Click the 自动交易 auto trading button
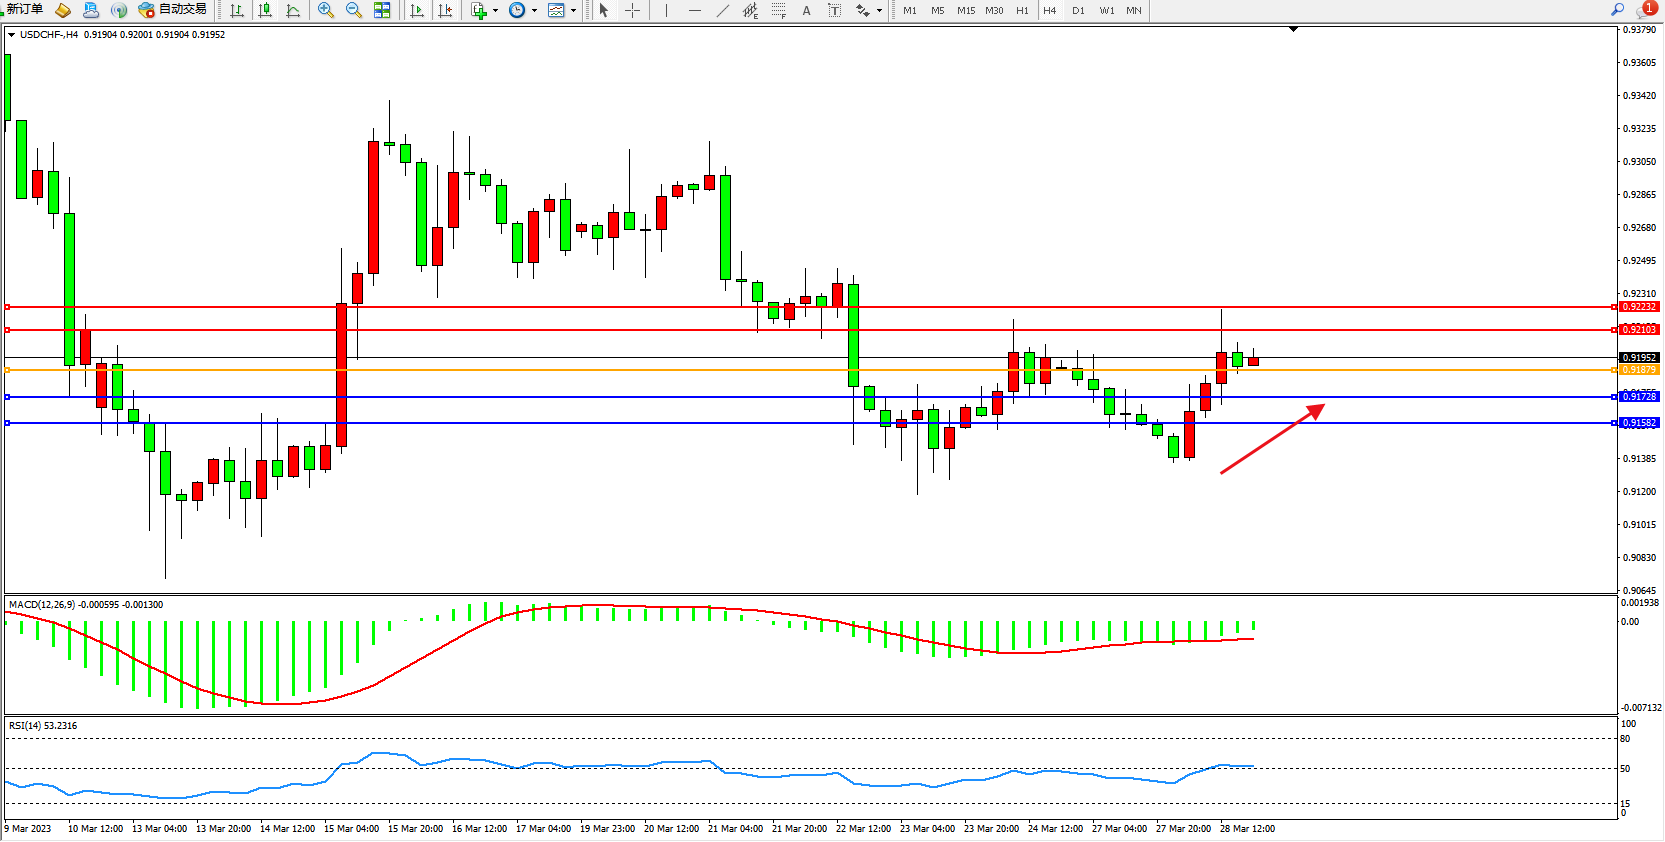The height and width of the screenshot is (842, 1665). coord(173,9)
